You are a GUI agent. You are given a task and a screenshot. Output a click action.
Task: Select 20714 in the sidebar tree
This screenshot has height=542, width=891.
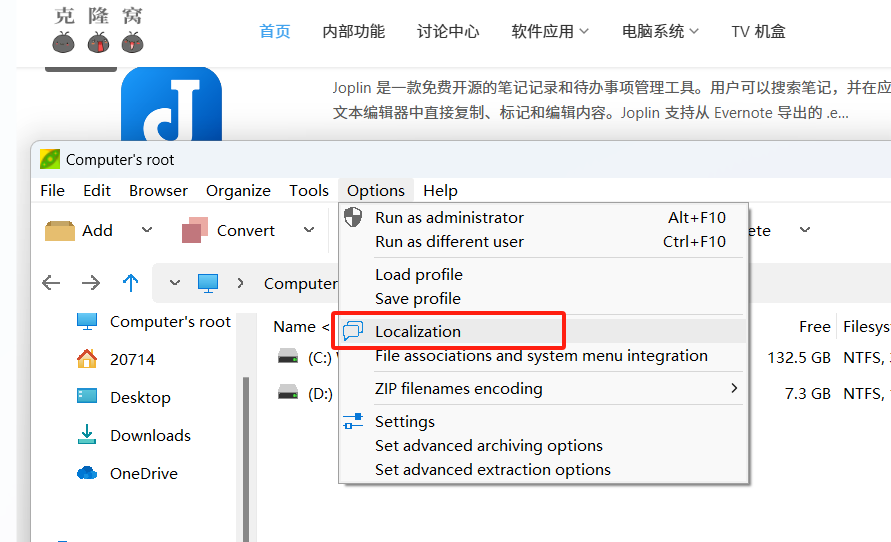[132, 360]
